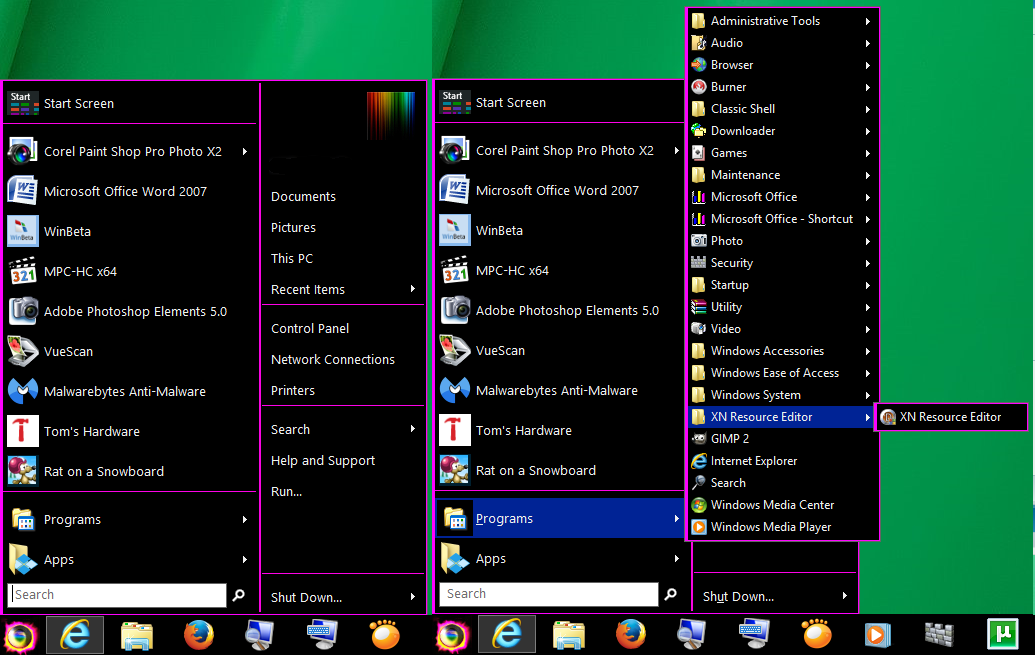Click the Burner disc icon in Programs submenu
1035x655 pixels.
(698, 86)
